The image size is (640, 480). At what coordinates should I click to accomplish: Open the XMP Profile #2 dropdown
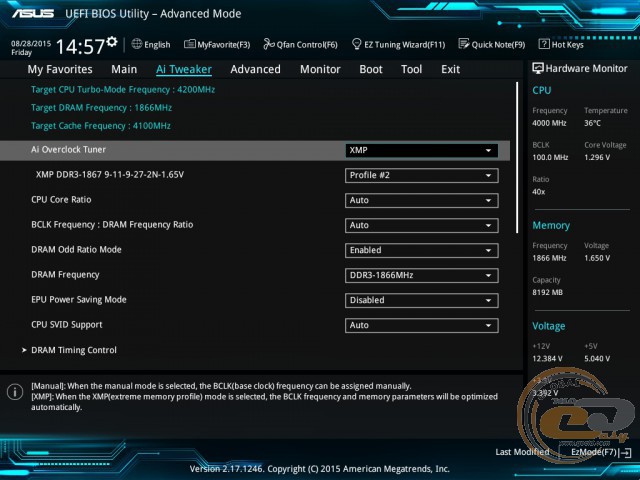pyautogui.click(x=422, y=175)
